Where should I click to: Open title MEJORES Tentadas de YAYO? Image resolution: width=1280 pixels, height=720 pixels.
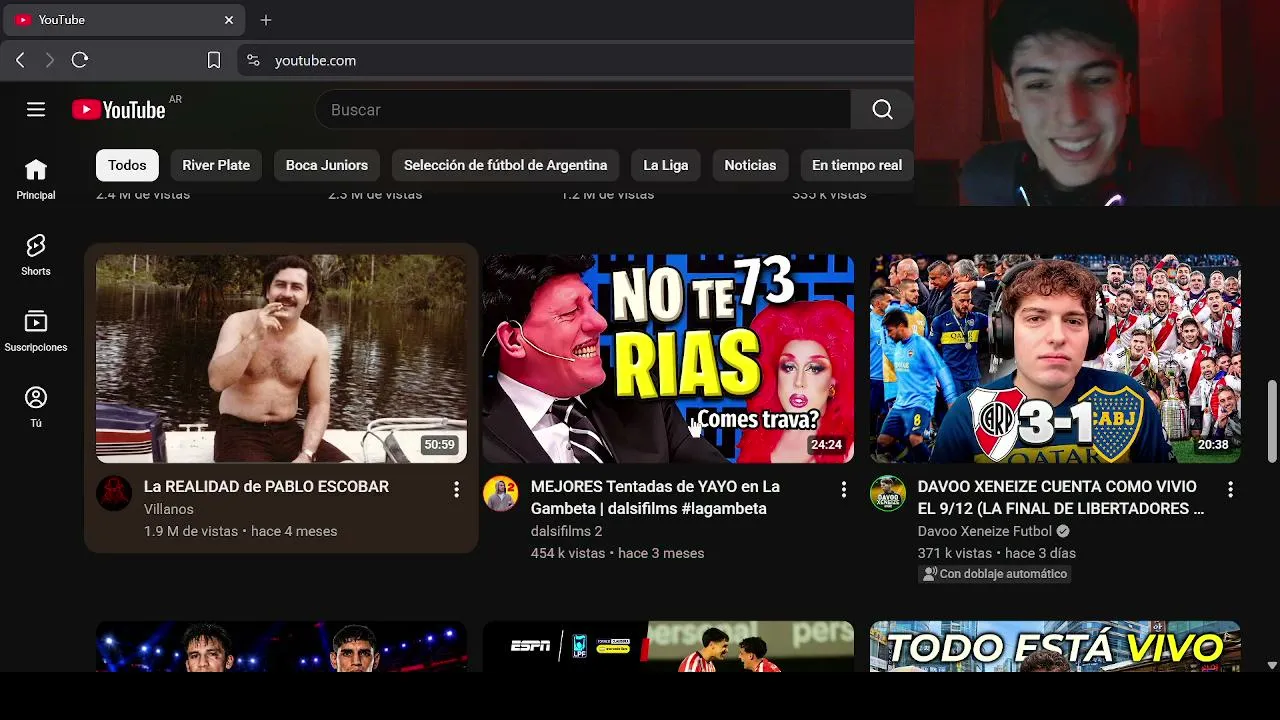click(655, 498)
